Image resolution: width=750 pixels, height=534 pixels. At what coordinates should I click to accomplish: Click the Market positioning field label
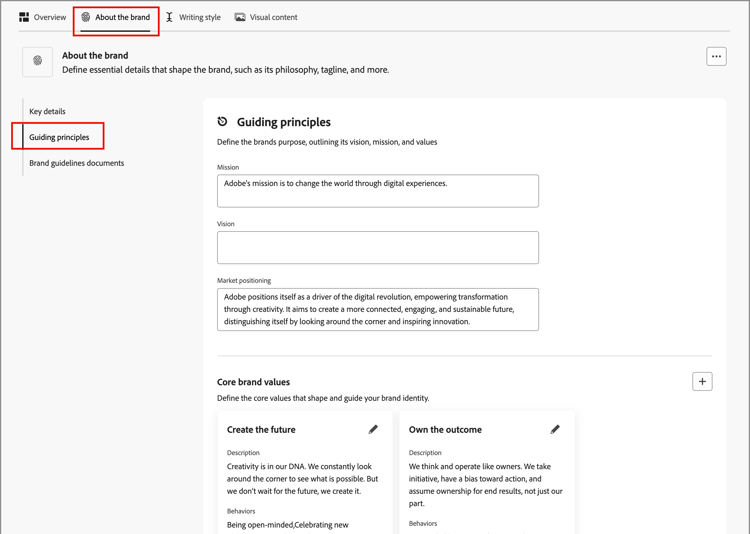click(x=244, y=280)
